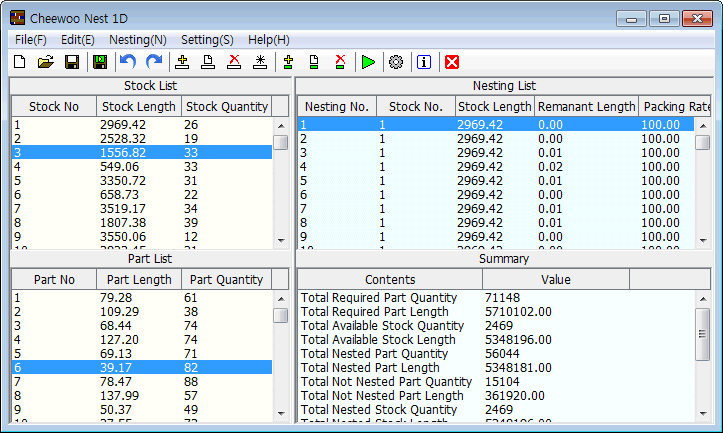Screen dimensions: 723x433
Task: Open the Help(H) menu
Action: (x=269, y=40)
